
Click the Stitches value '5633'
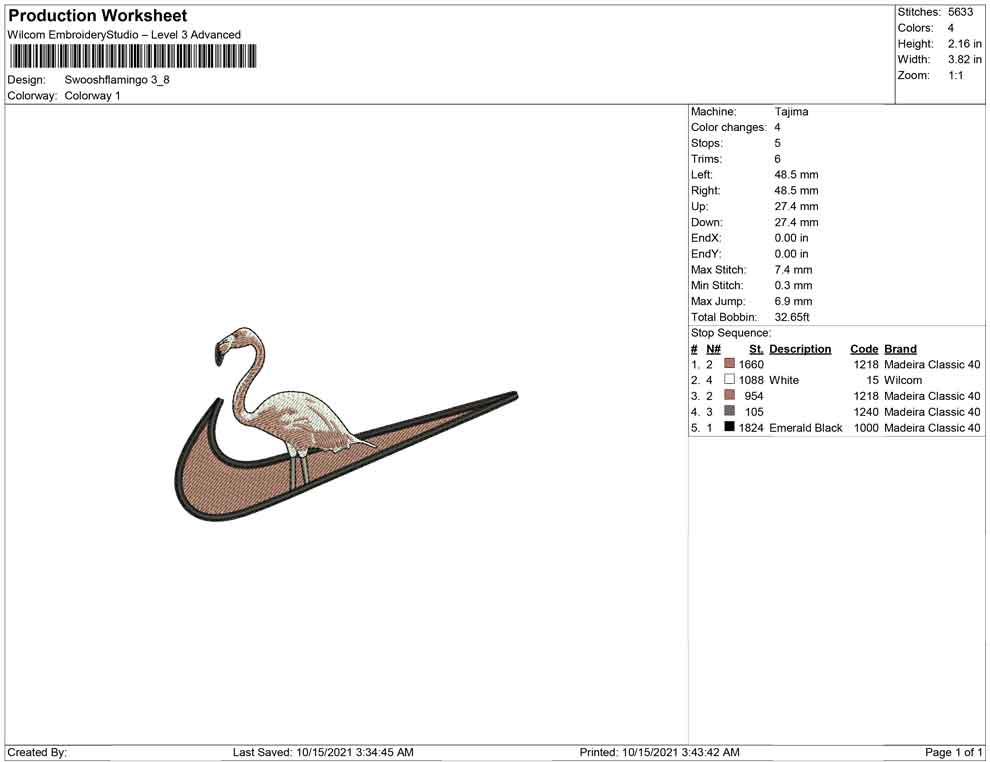[960, 12]
